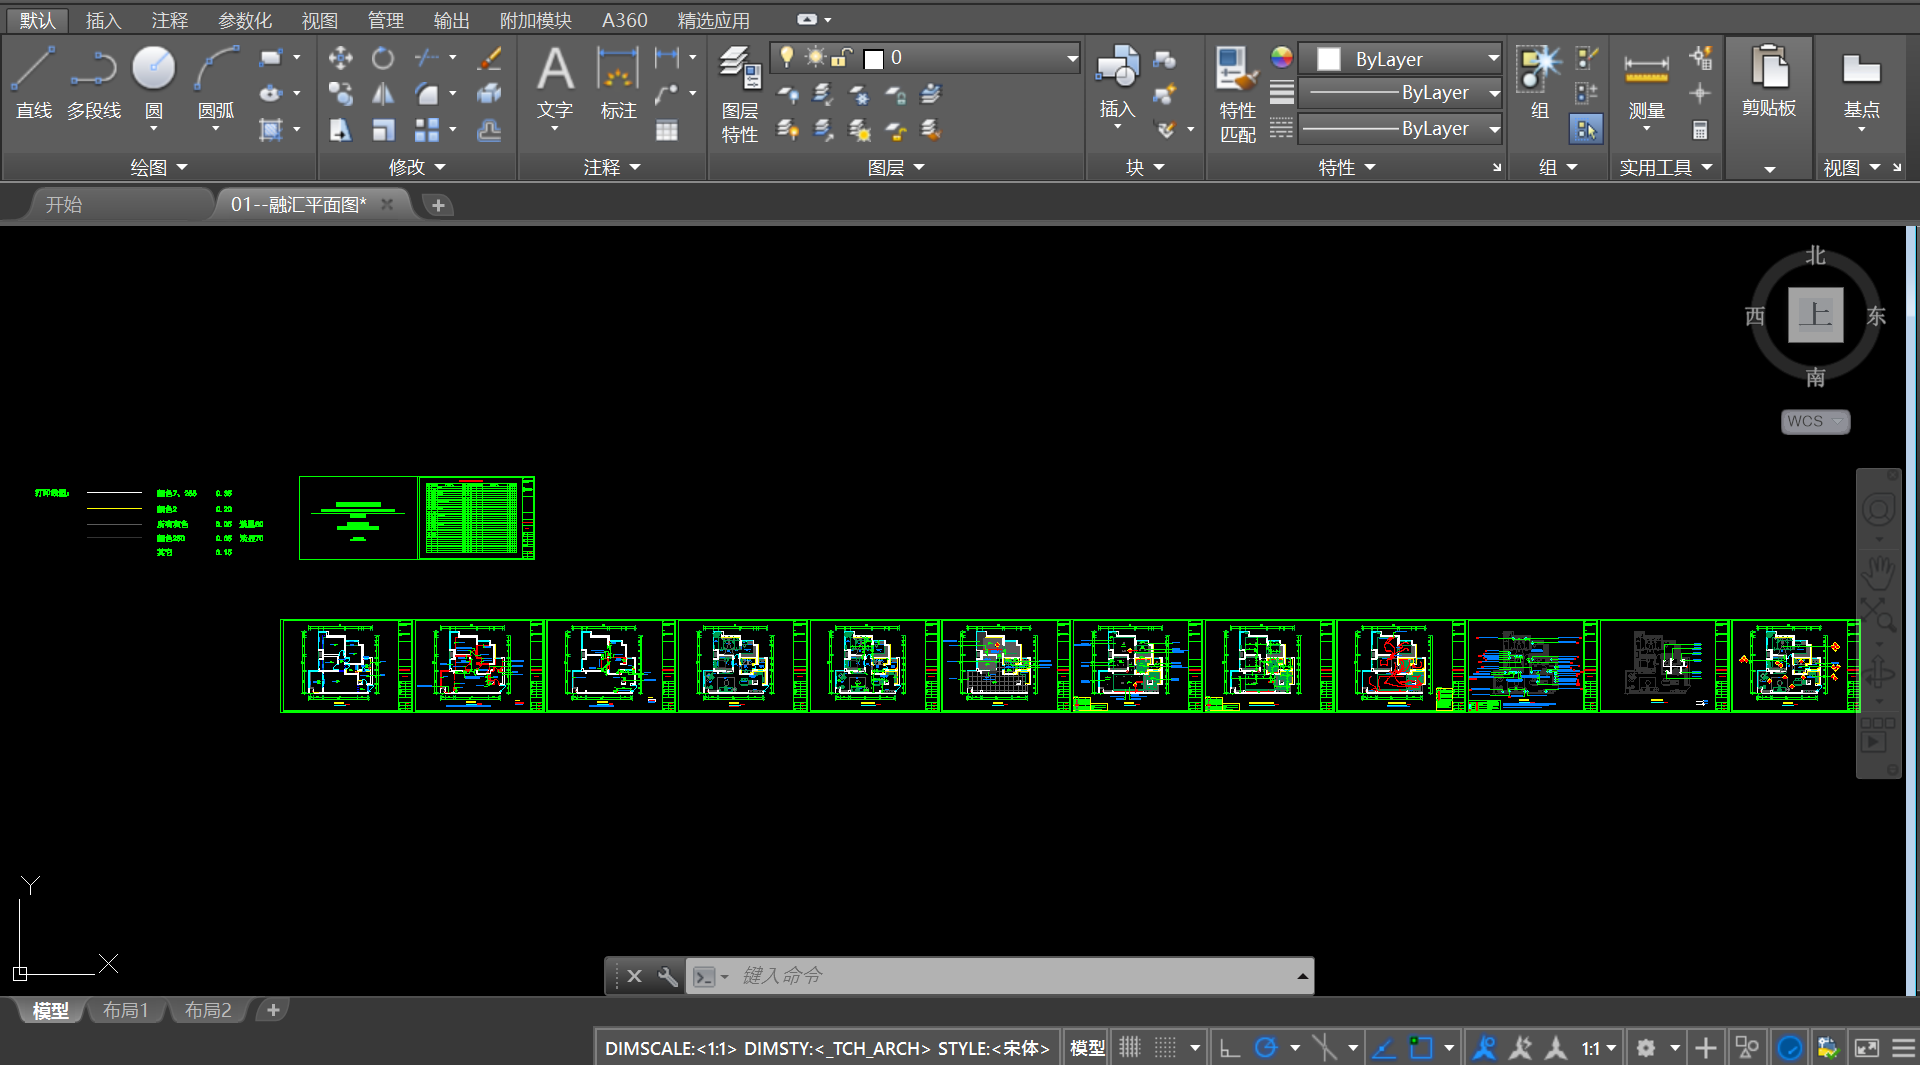The width and height of the screenshot is (1920, 1065).
Task: Expand the 修改 (Modify) panel
Action: click(417, 167)
